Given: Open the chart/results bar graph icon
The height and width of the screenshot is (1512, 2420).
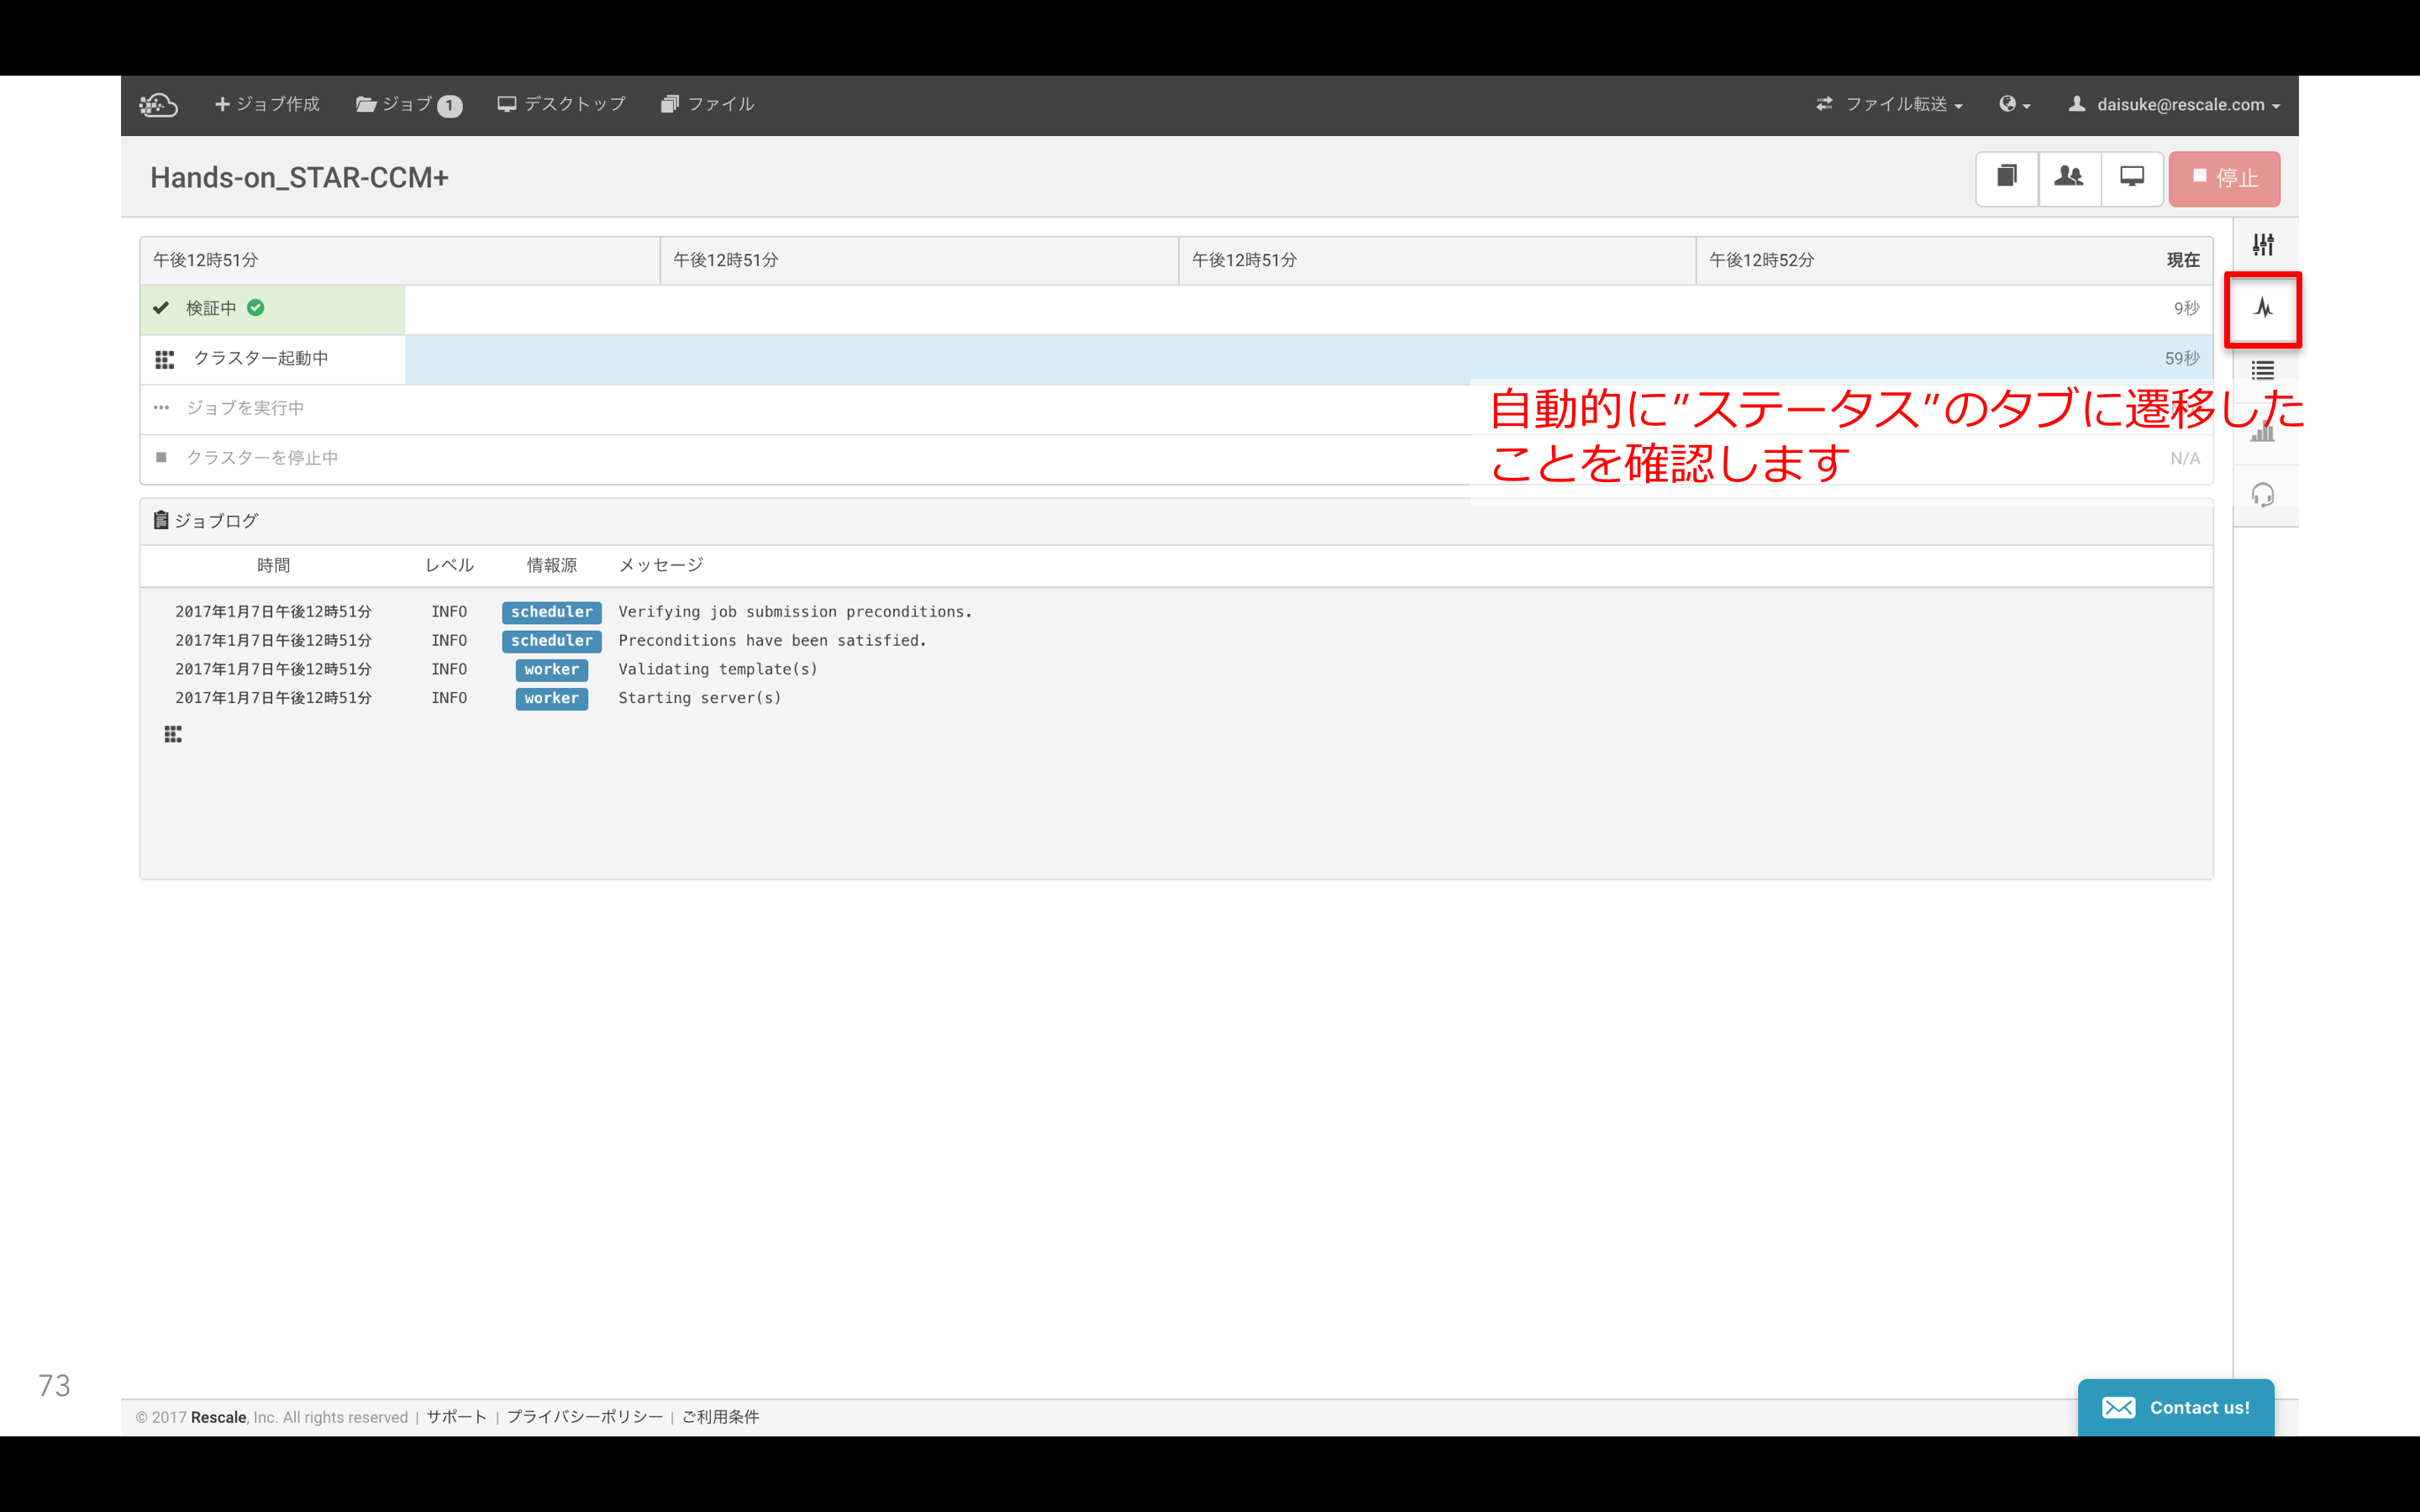Looking at the screenshot, I should coord(2263,432).
